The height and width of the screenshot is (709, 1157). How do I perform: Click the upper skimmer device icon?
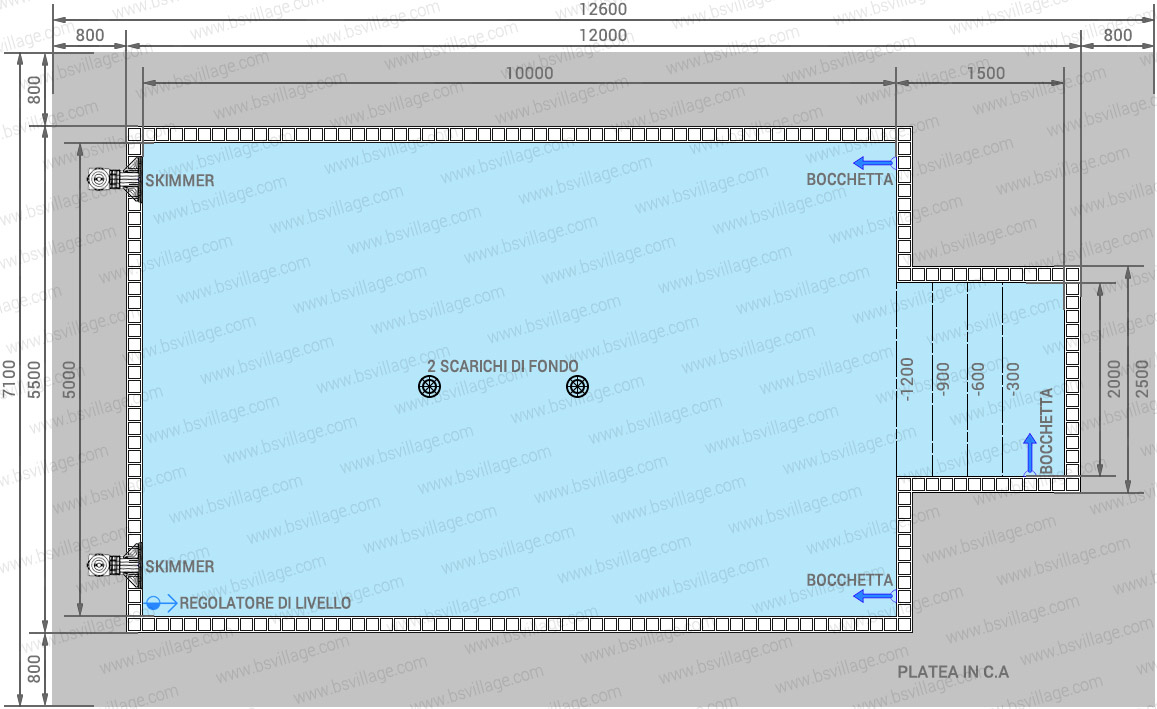113,180
